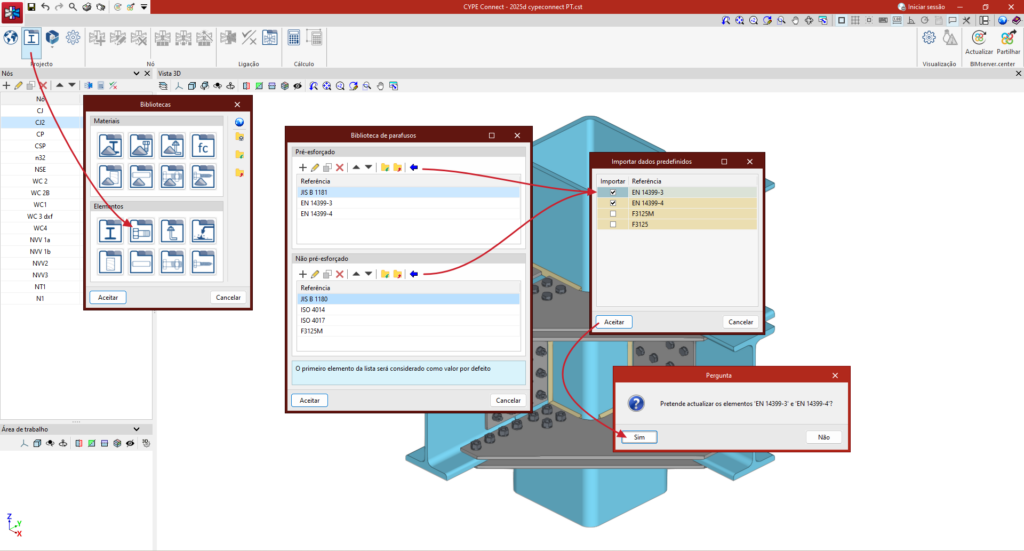Click the blue globe icon in Bibliotecas sidebar

[240, 122]
